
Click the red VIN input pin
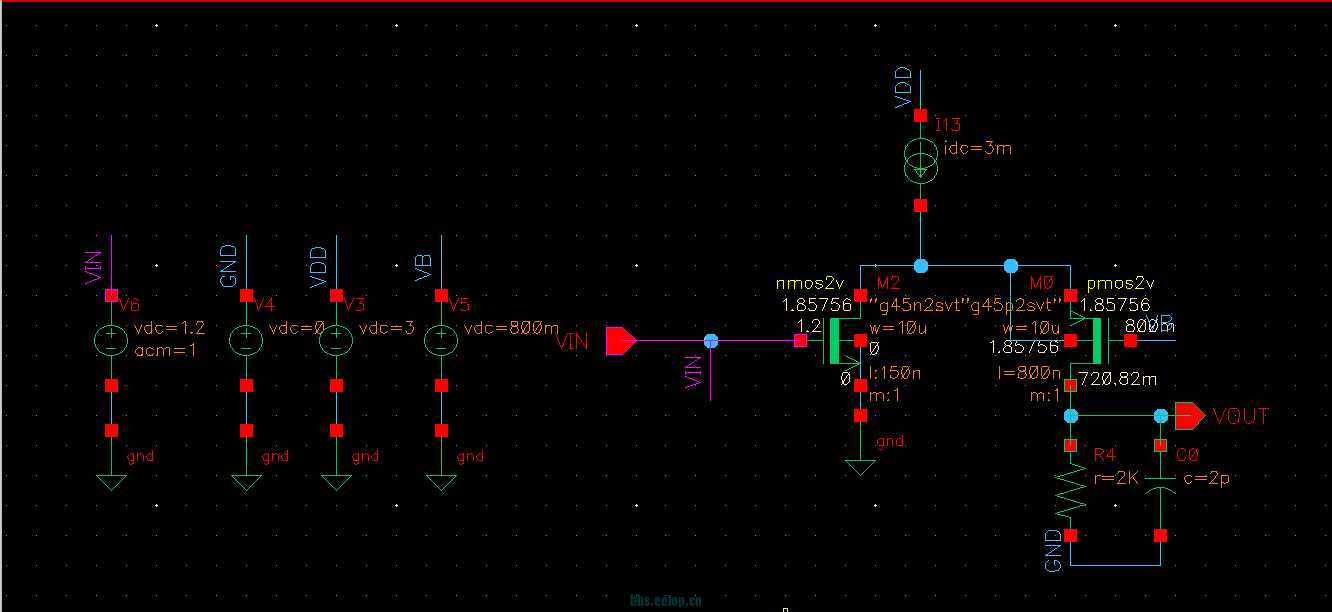(621, 341)
